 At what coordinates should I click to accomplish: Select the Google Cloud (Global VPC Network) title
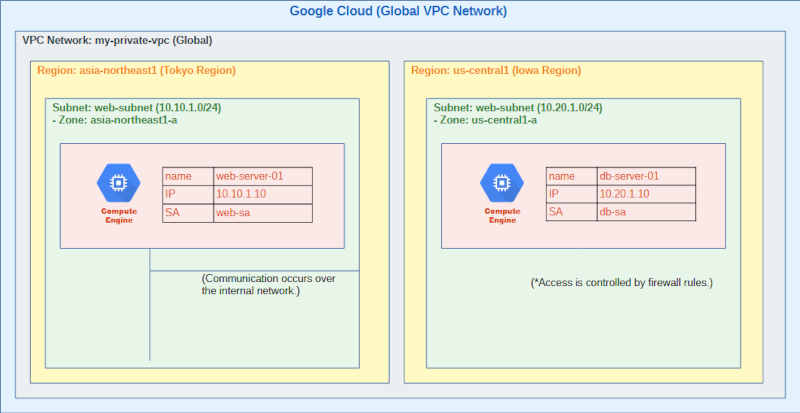point(398,11)
